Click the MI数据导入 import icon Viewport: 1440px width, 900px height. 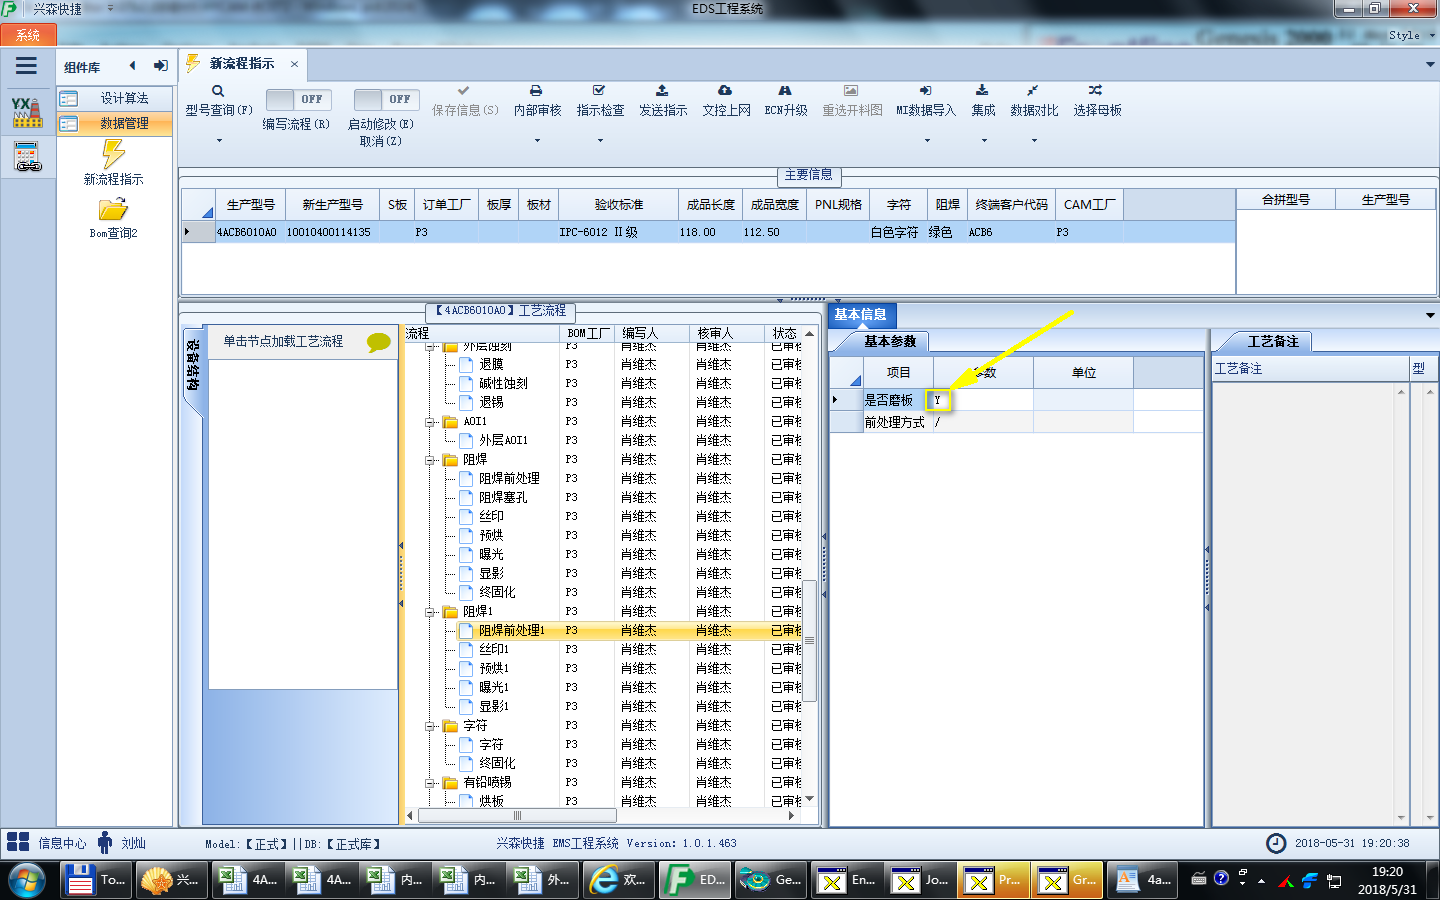click(925, 91)
